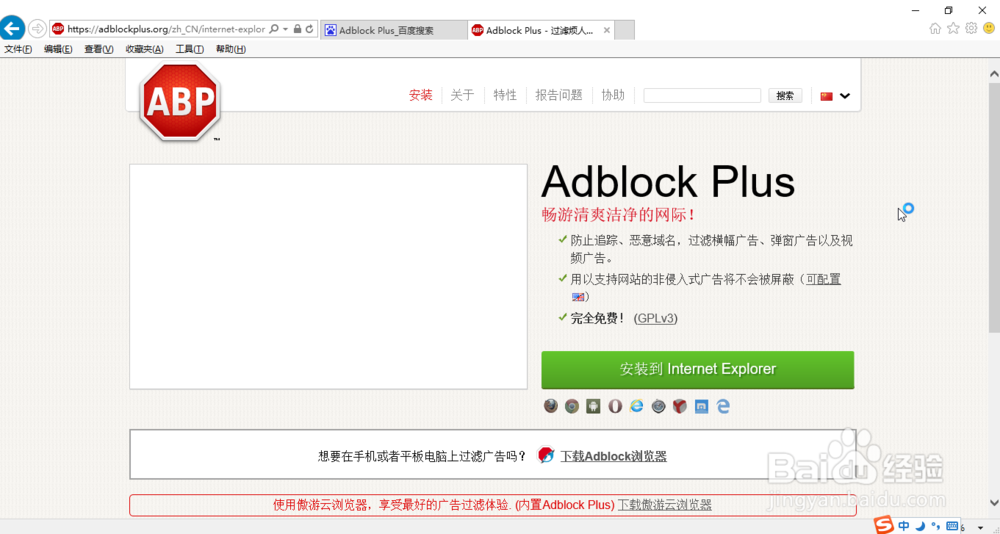This screenshot has width=1000, height=534.
Task: Open the 收藏夹(A) menu
Action: point(145,49)
